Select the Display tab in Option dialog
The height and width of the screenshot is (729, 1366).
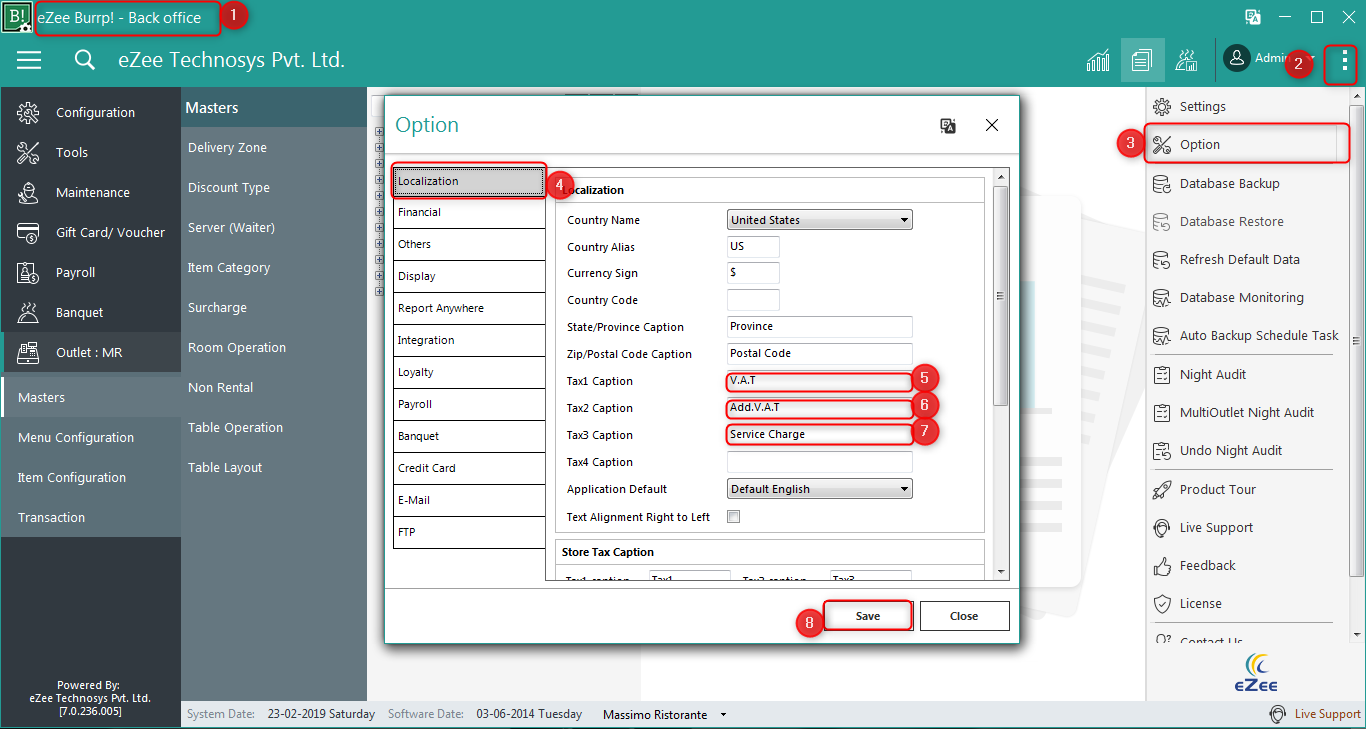coord(469,276)
